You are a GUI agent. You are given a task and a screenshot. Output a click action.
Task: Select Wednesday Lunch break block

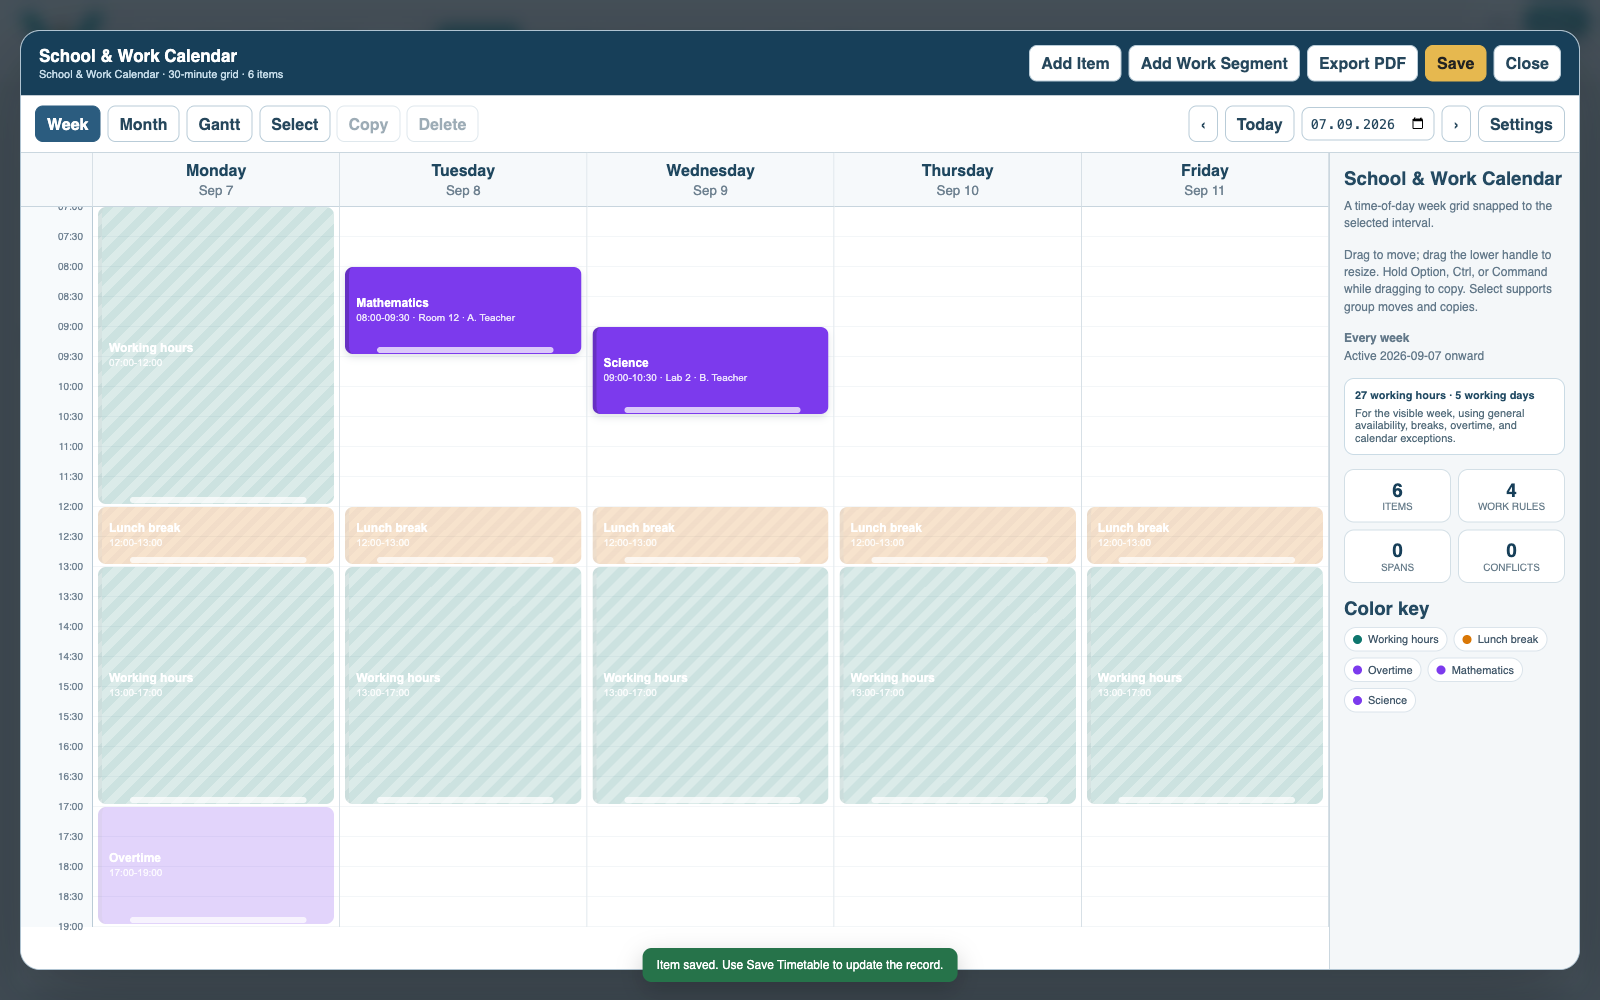(710, 534)
